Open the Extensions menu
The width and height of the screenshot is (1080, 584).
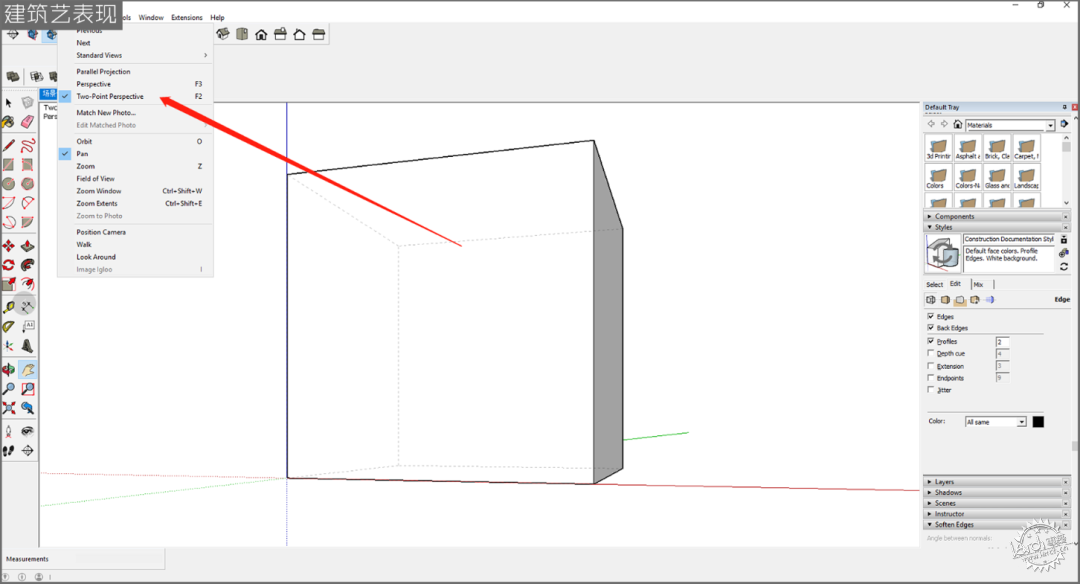pyautogui.click(x=187, y=17)
